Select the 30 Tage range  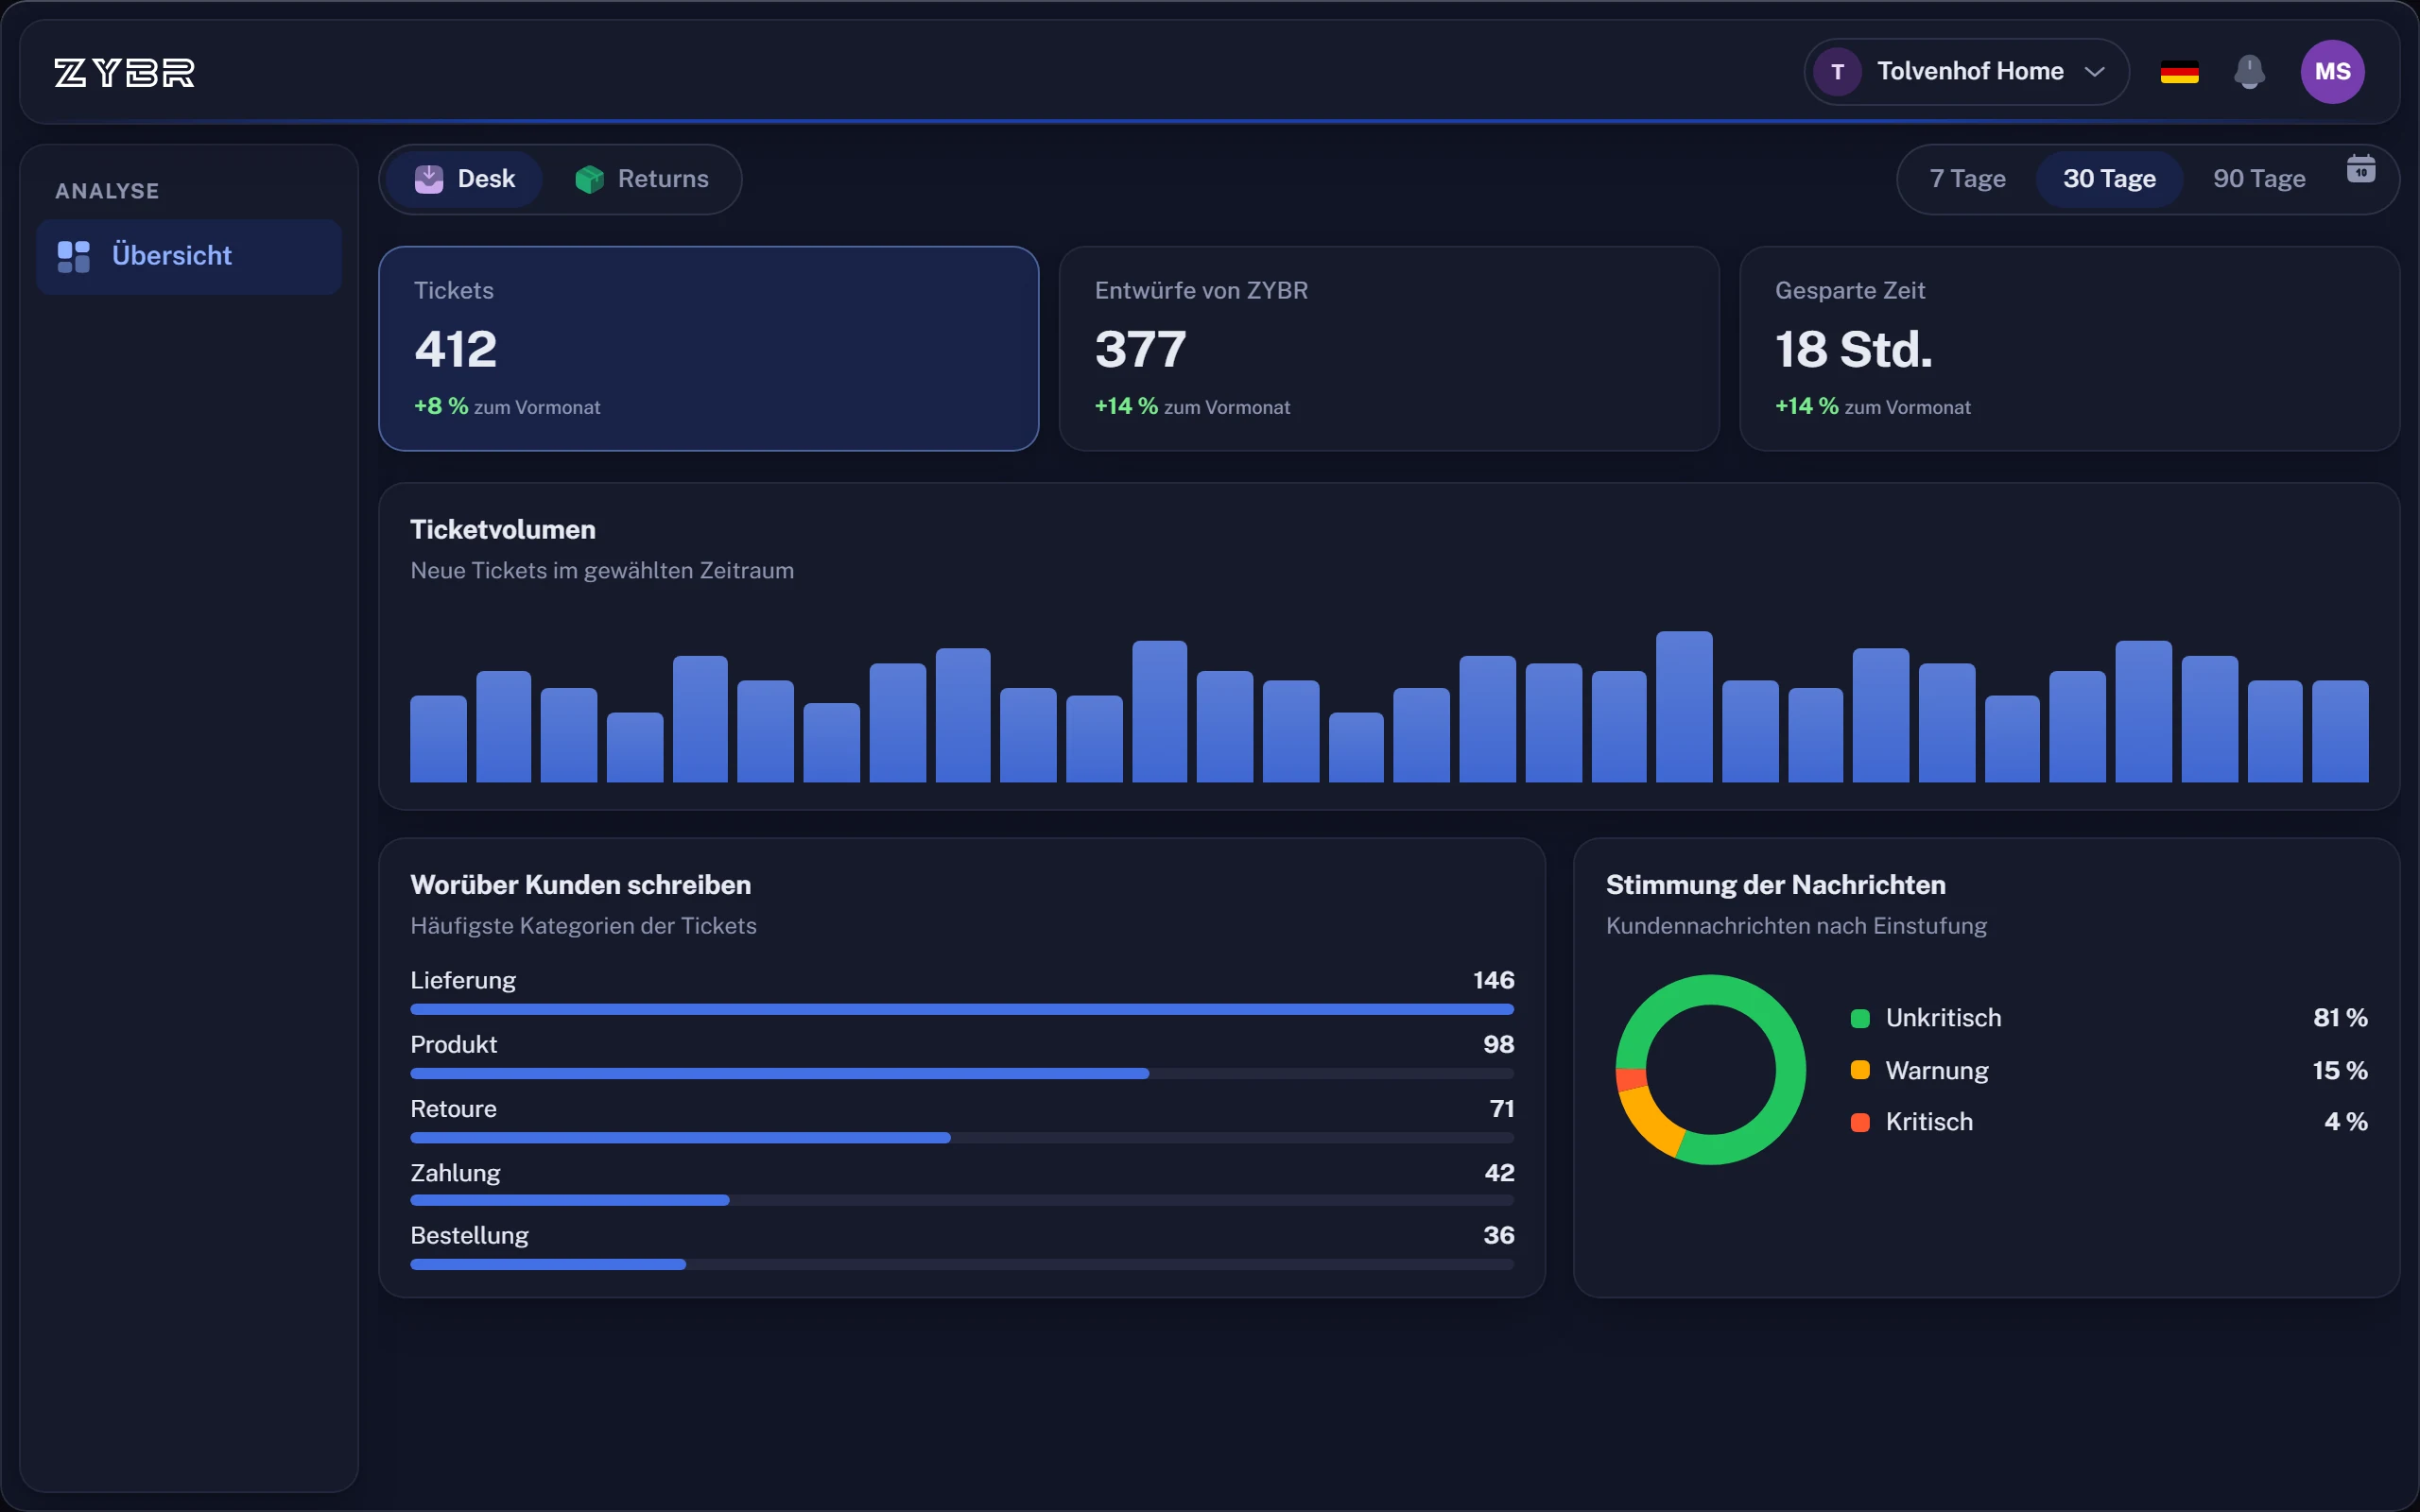click(x=2109, y=179)
